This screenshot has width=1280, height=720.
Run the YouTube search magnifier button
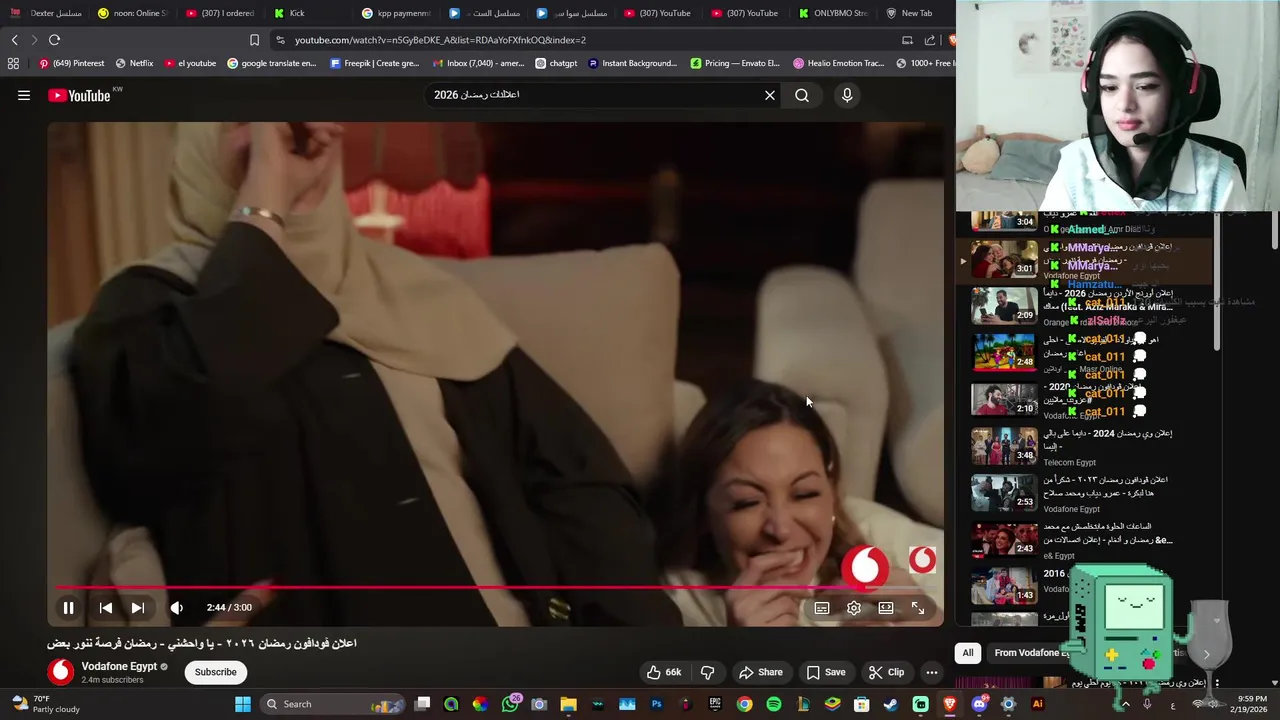click(x=802, y=95)
